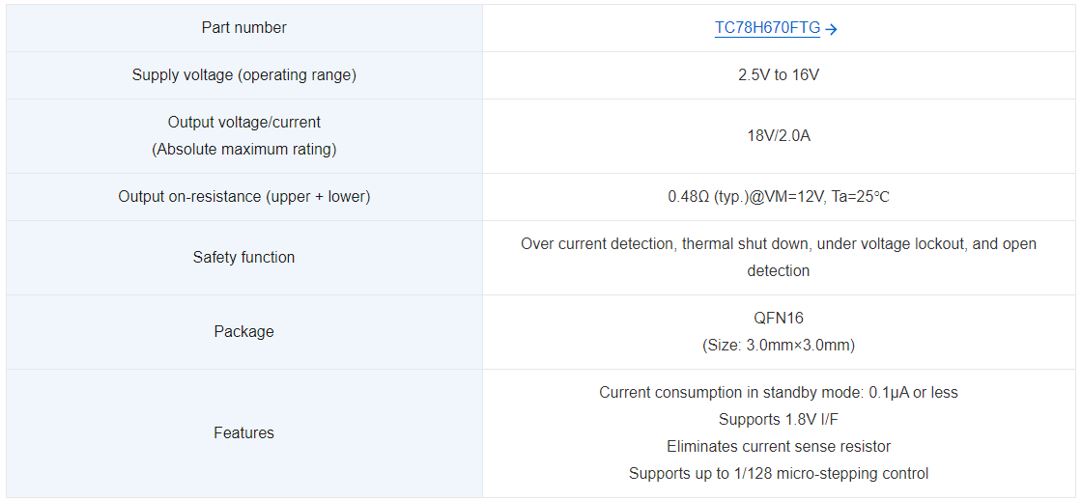
Task: Select the "Output on-resistance (upper + lower)" label
Action: [x=244, y=197]
